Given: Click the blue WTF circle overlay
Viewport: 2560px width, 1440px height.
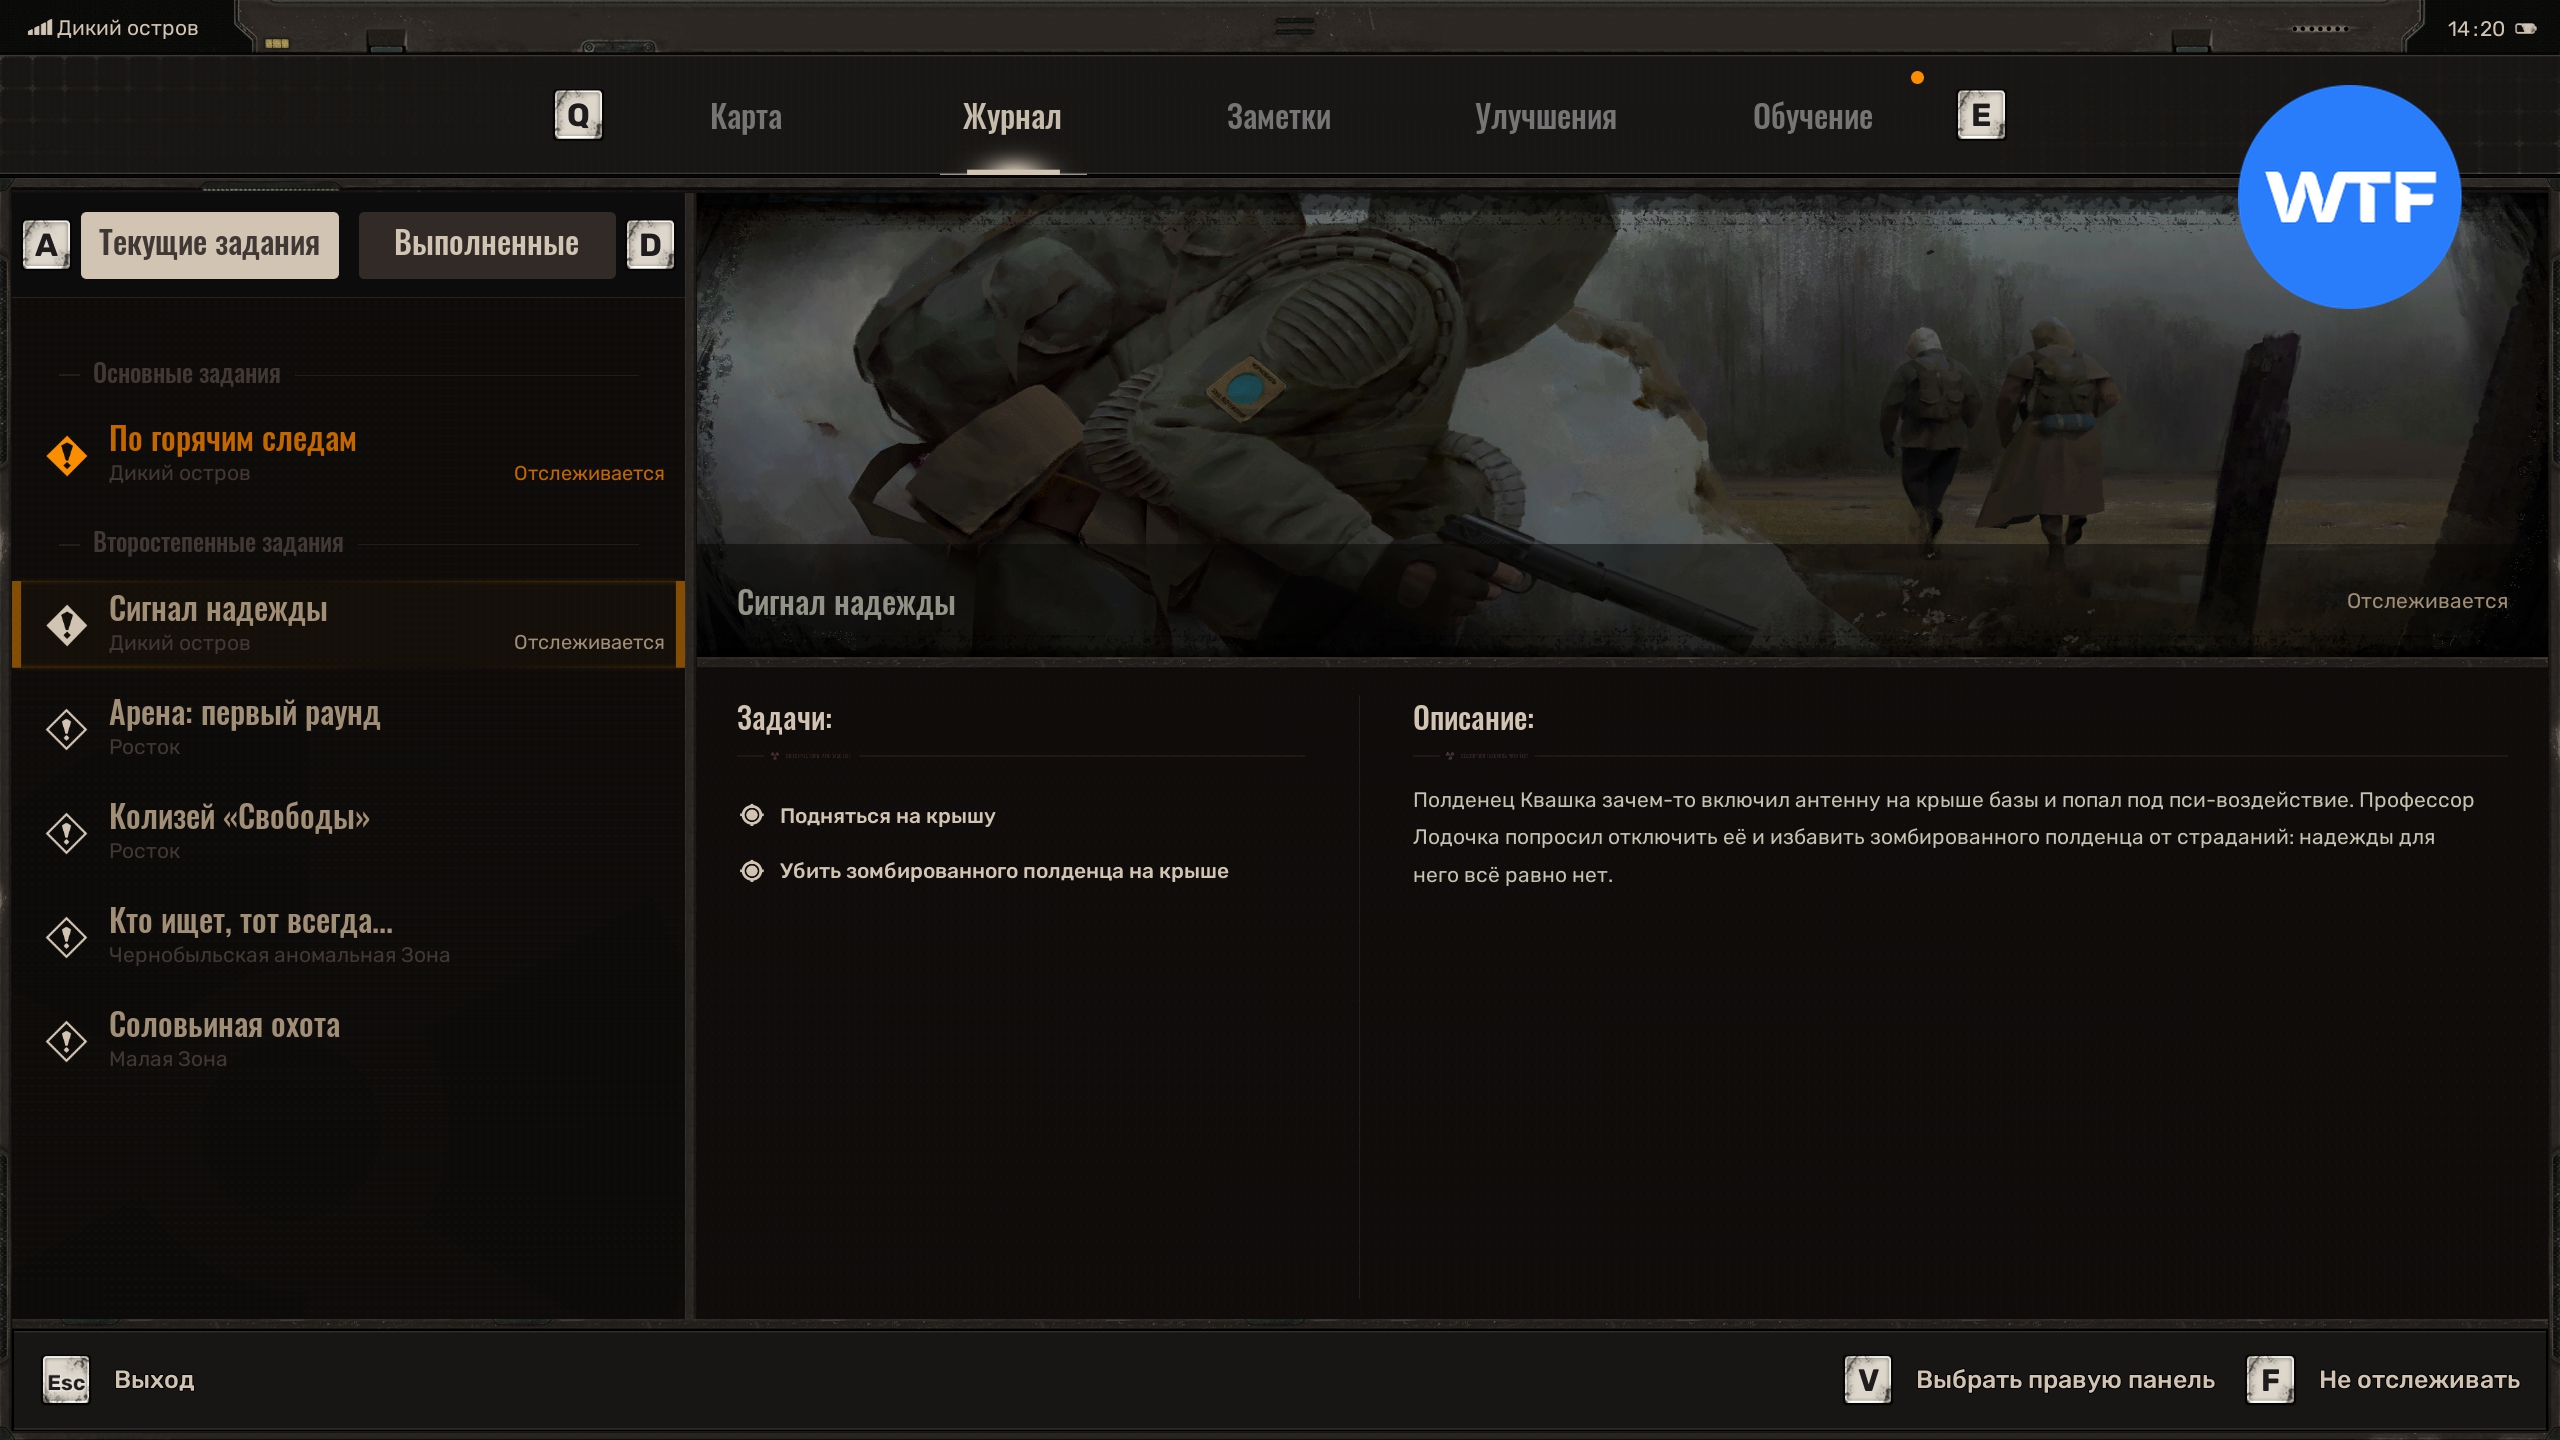Looking at the screenshot, I should click(x=2348, y=197).
